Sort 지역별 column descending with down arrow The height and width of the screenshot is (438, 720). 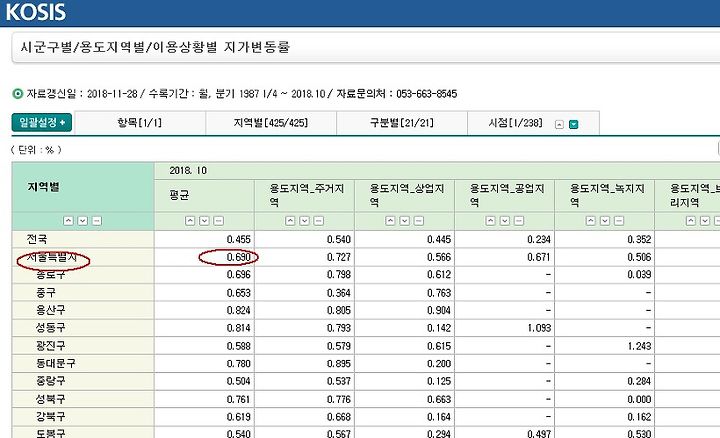coord(83,221)
